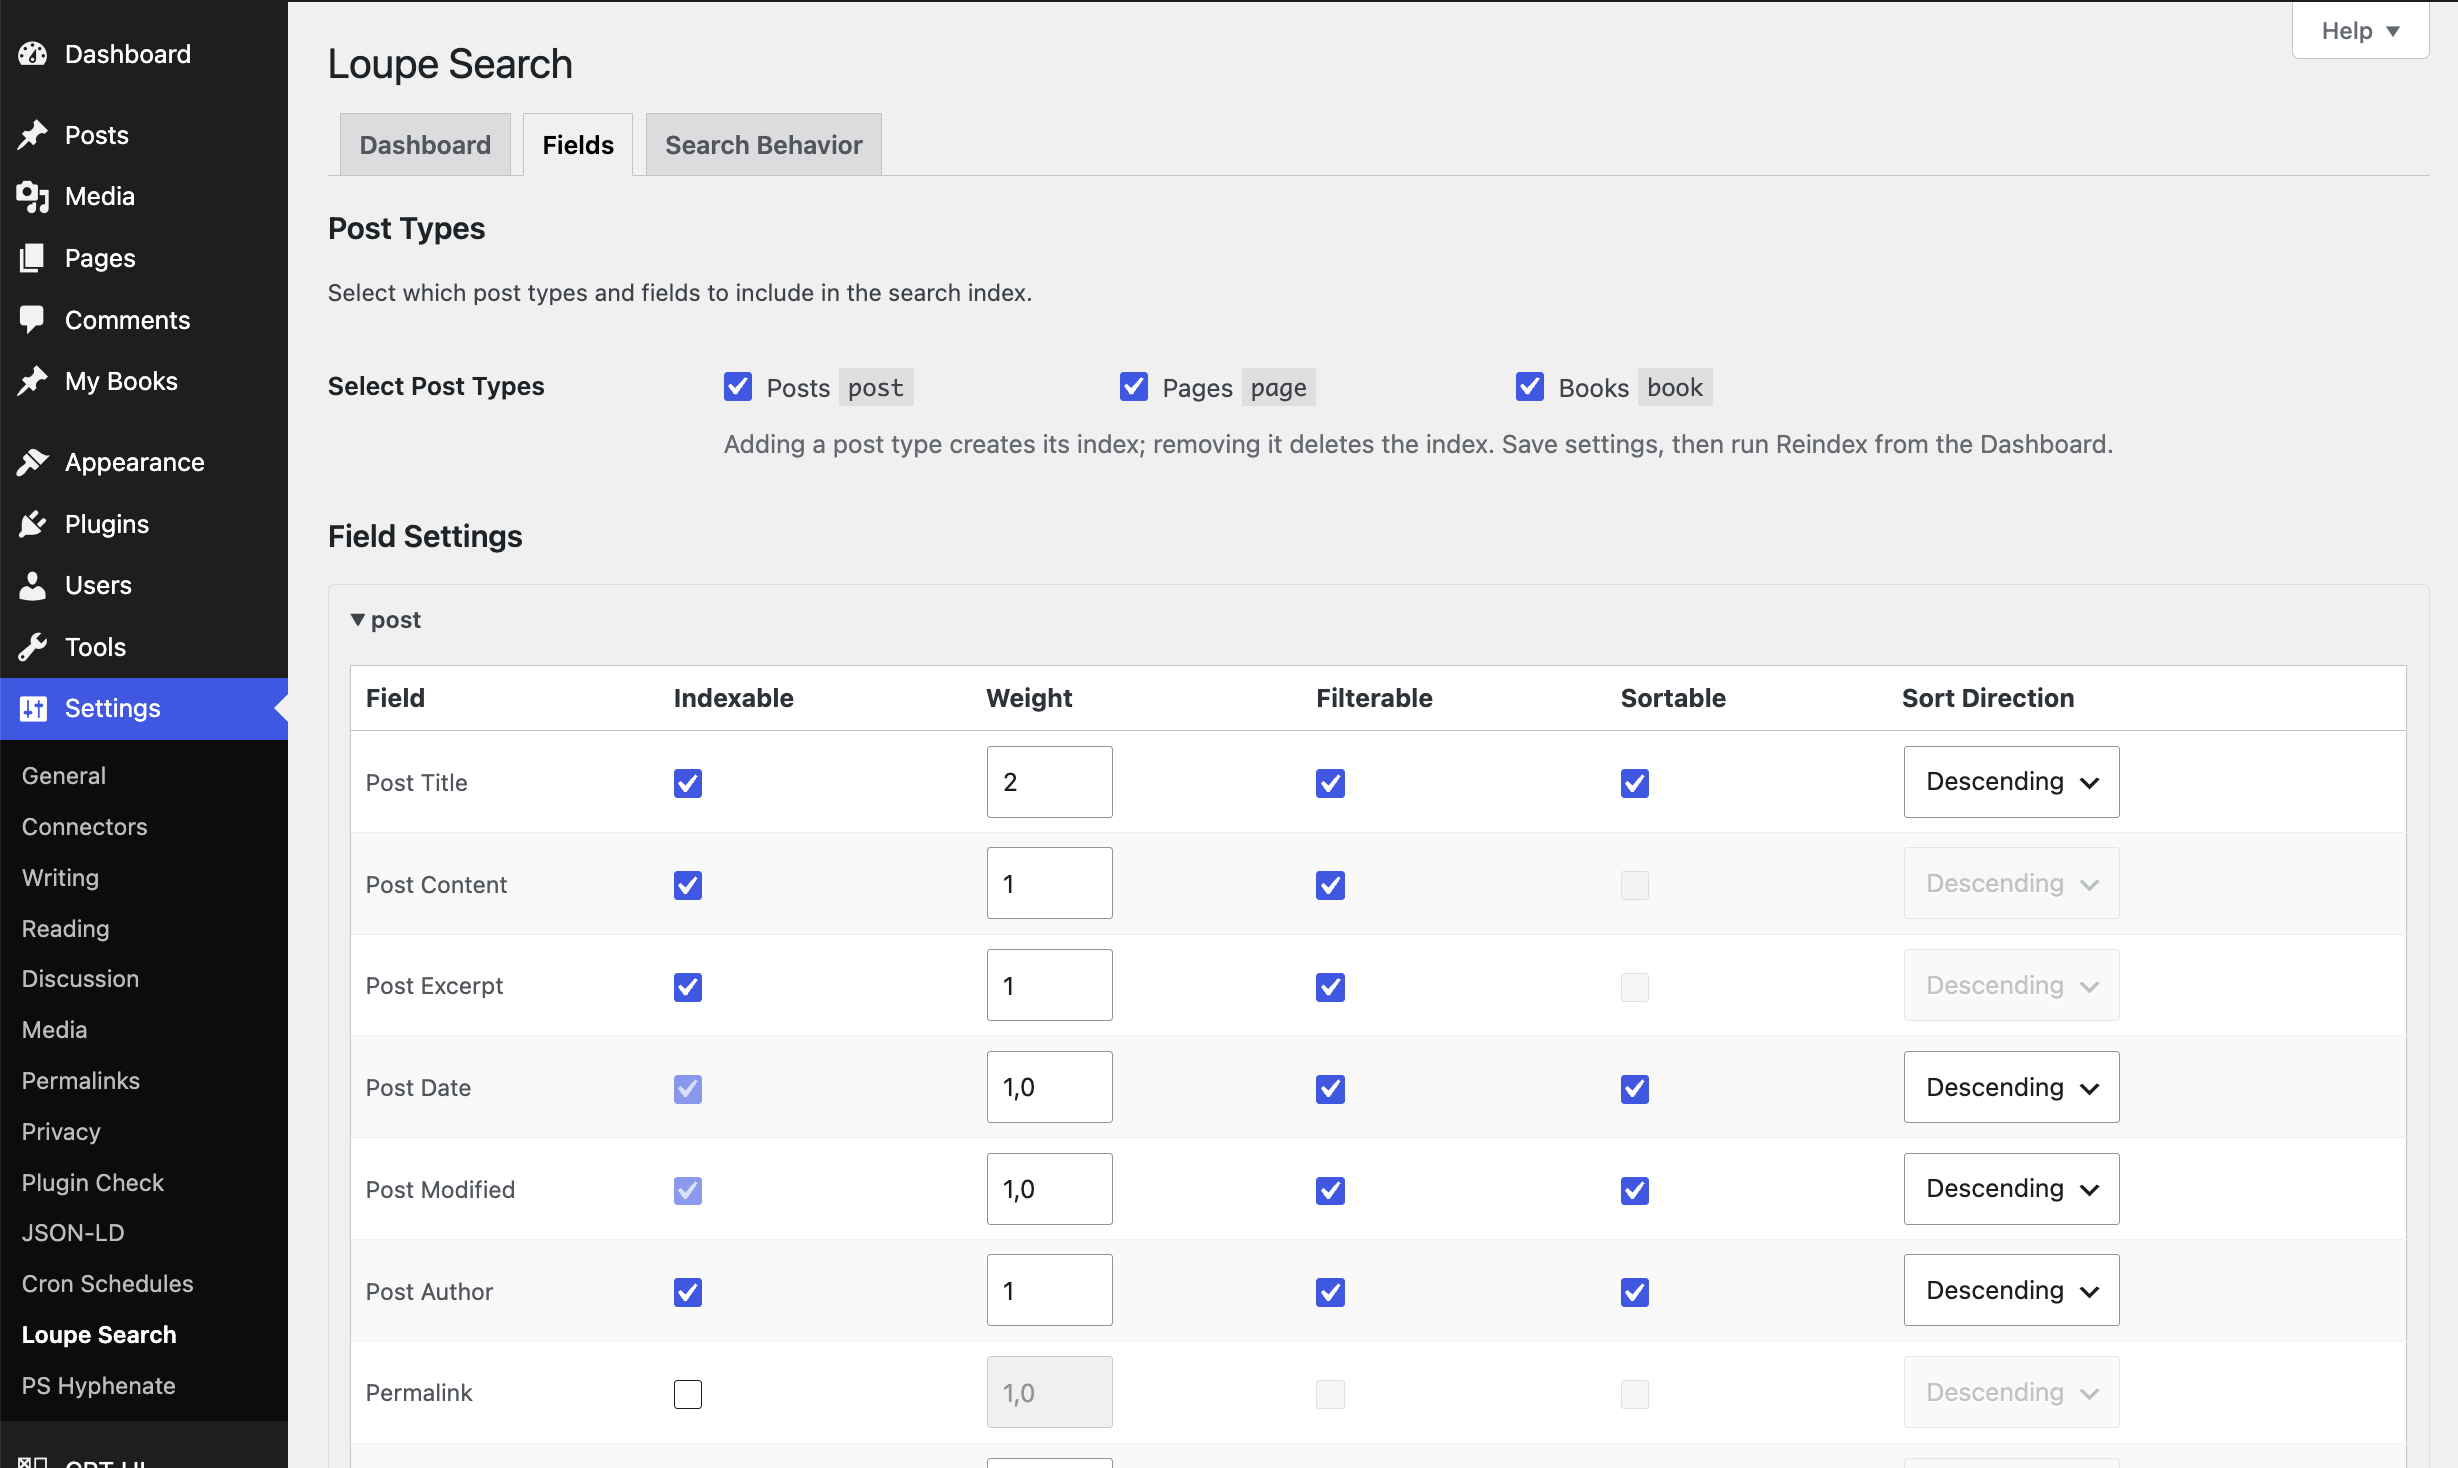Screen dimensions: 2458x1468
Task: Open Plugin Check submenu link
Action: point(93,1183)
